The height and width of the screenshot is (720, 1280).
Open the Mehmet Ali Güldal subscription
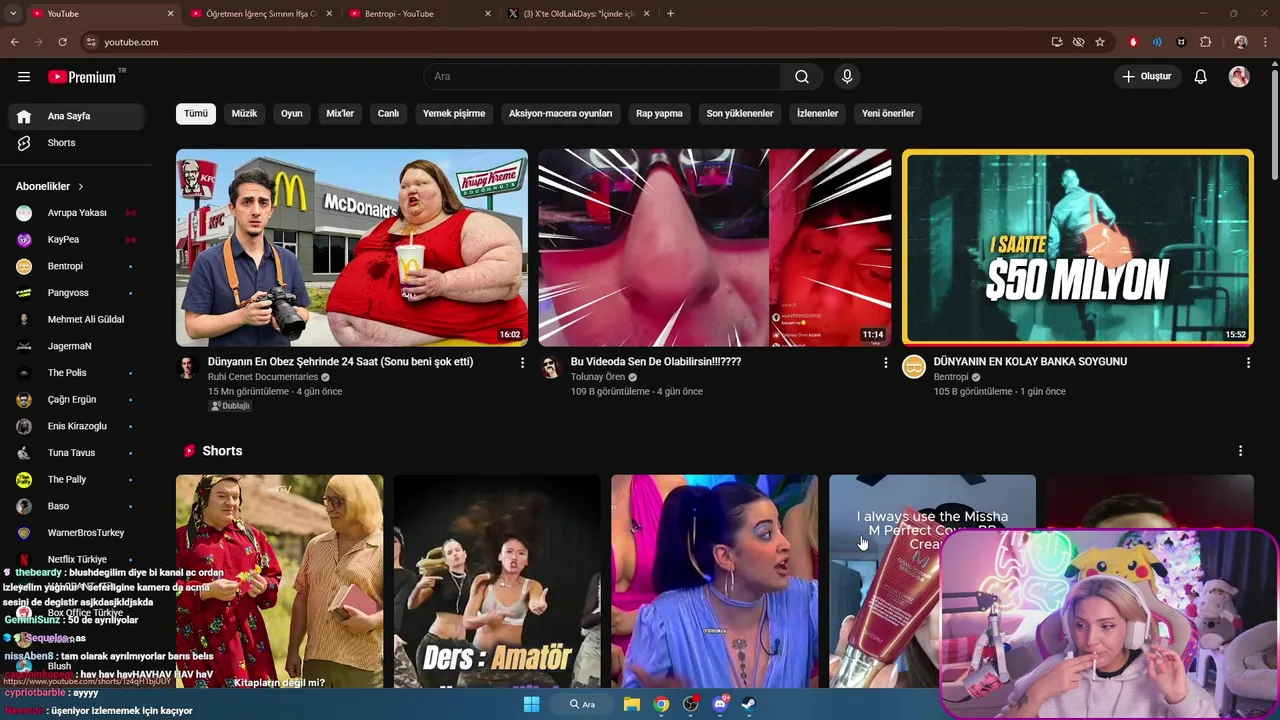pyautogui.click(x=77, y=320)
